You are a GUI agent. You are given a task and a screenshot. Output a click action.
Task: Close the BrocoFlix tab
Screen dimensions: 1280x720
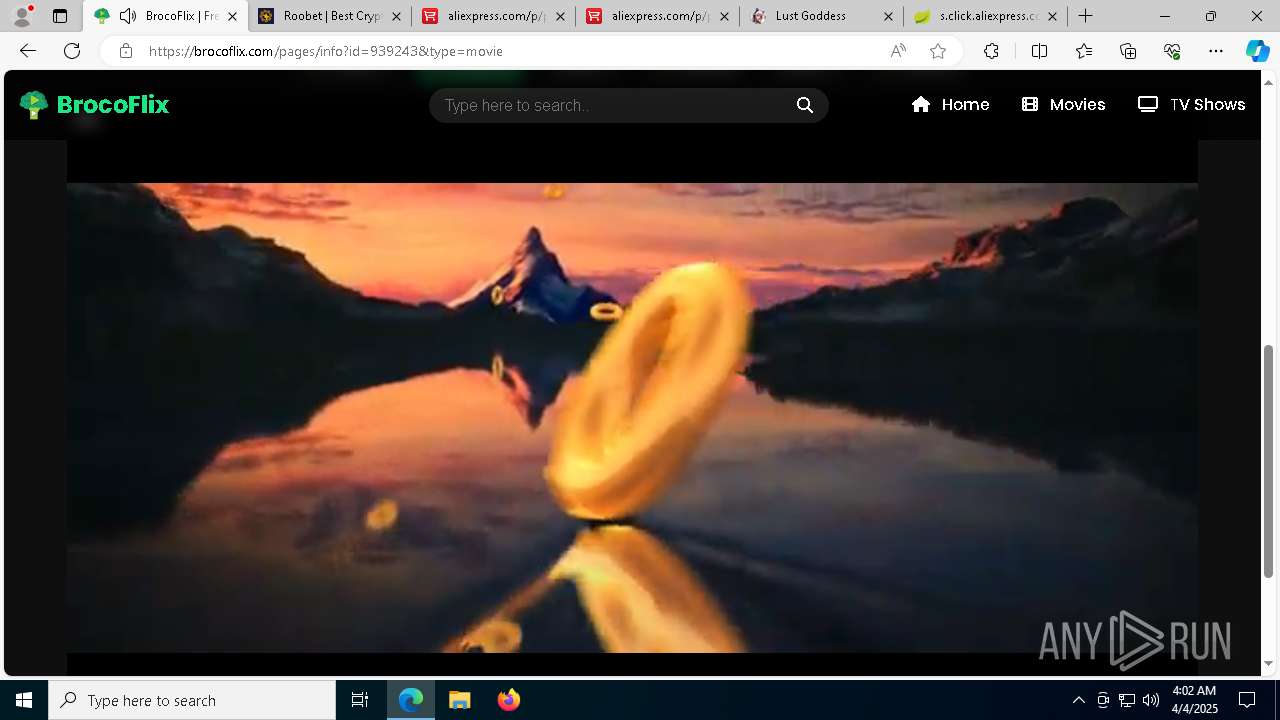[232, 16]
